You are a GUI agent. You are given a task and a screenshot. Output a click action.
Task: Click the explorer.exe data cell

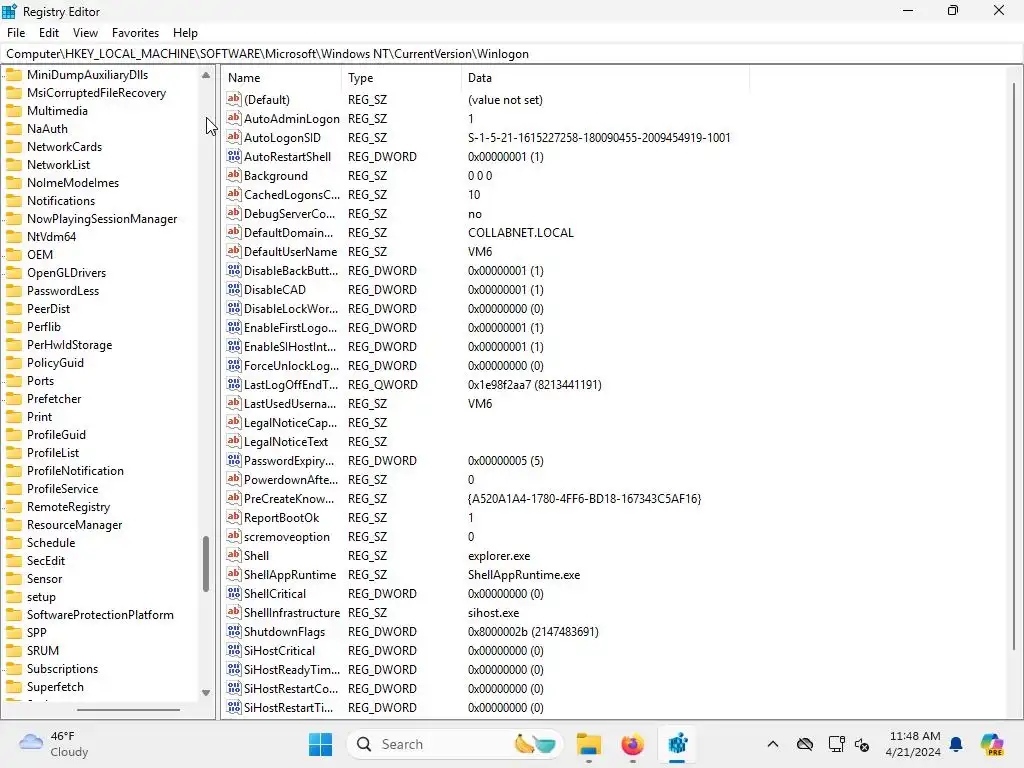499,556
